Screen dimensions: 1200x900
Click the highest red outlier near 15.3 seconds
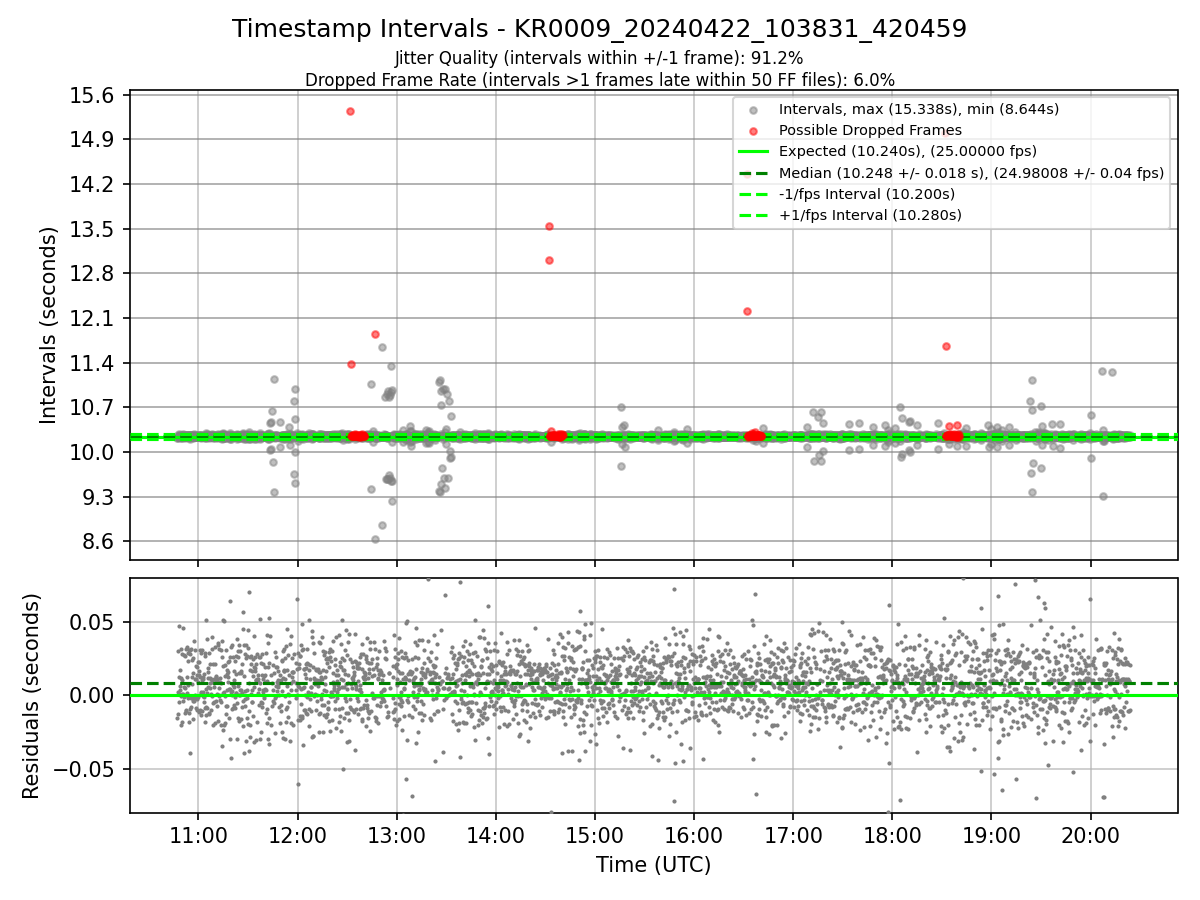[350, 111]
